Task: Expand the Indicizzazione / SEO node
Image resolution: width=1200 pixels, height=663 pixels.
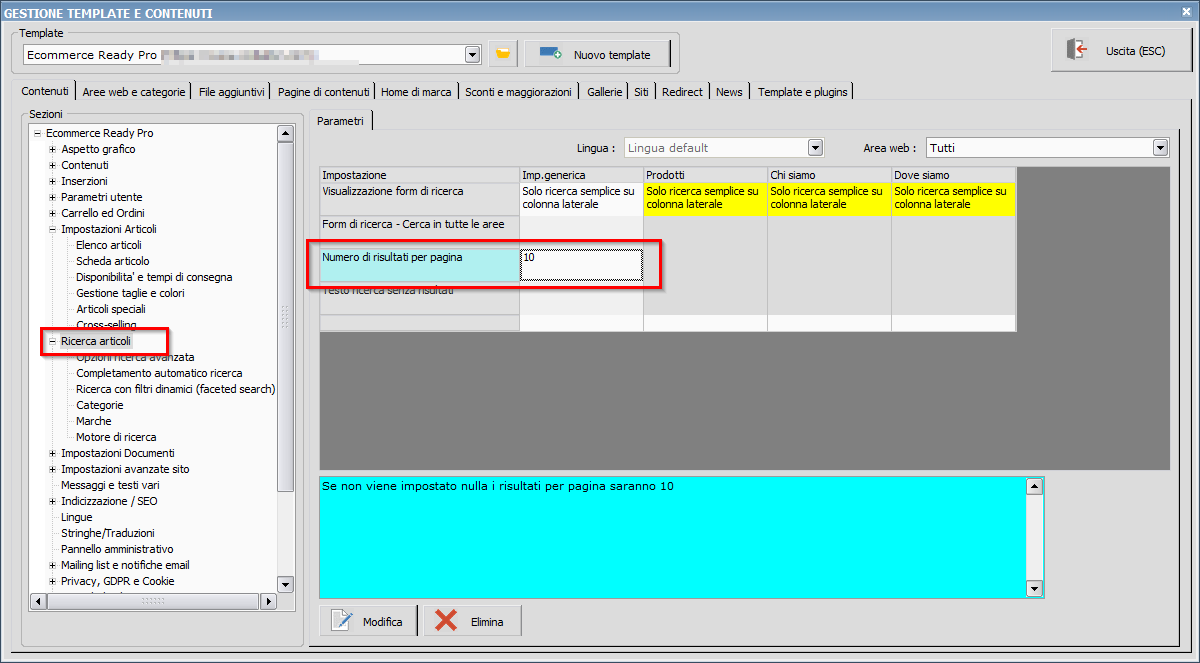Action: coord(52,501)
